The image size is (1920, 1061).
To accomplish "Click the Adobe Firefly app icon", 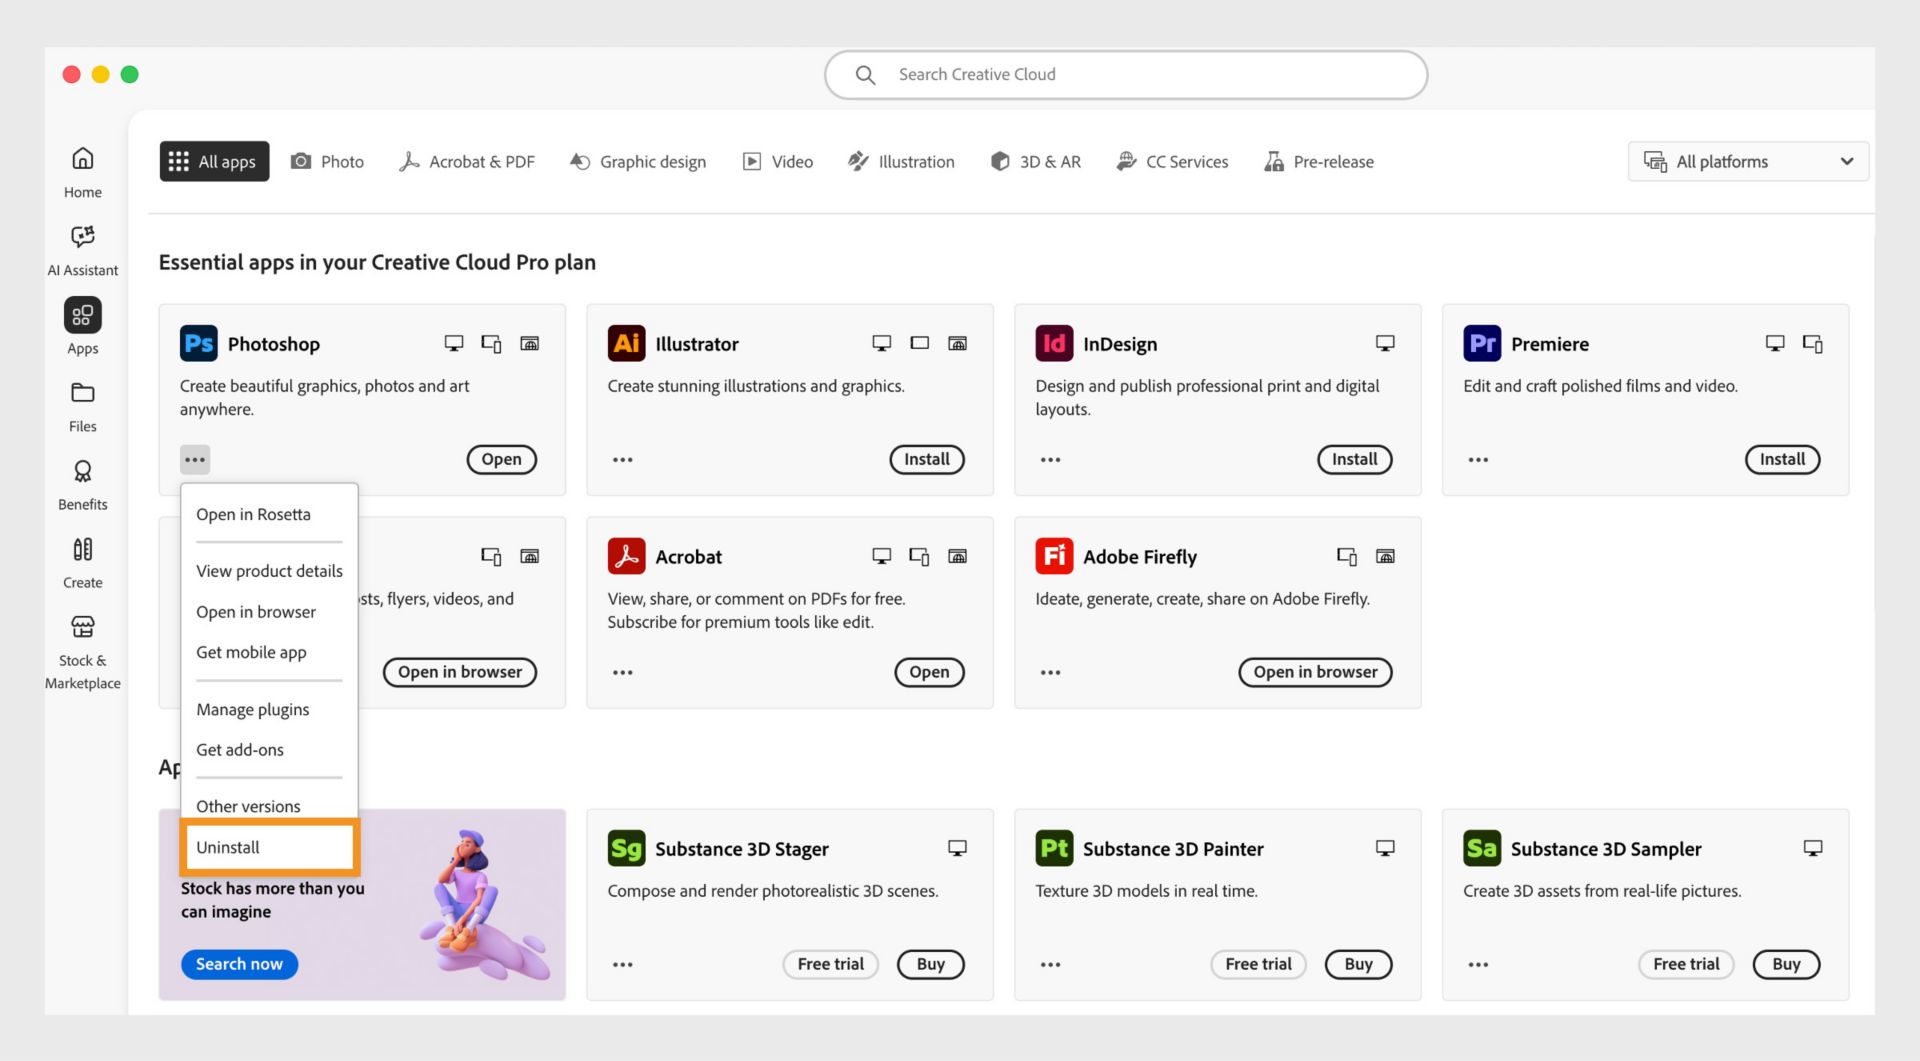I will (x=1054, y=556).
